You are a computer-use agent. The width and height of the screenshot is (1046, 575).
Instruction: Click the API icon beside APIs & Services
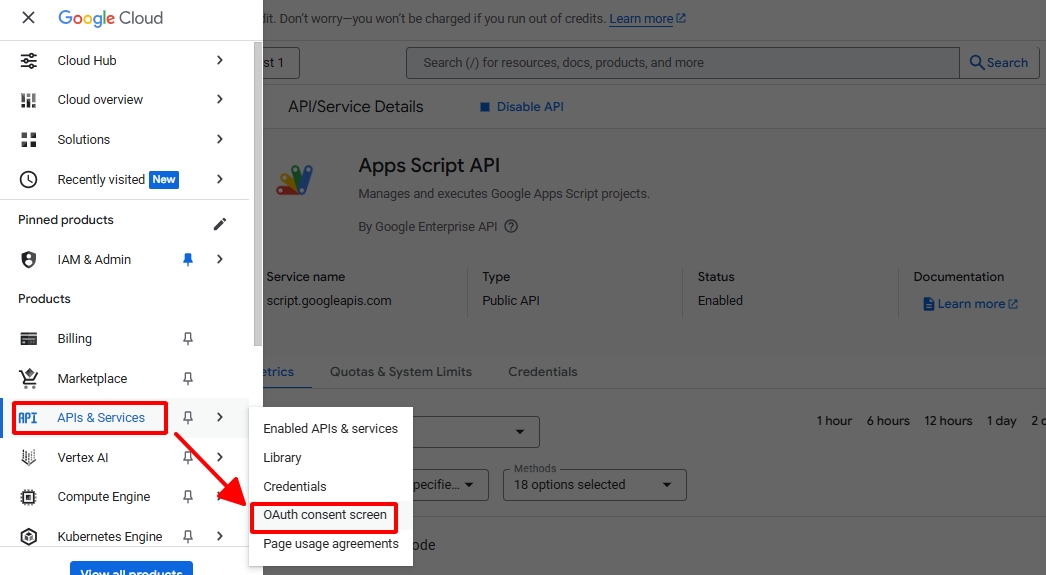[28, 418]
